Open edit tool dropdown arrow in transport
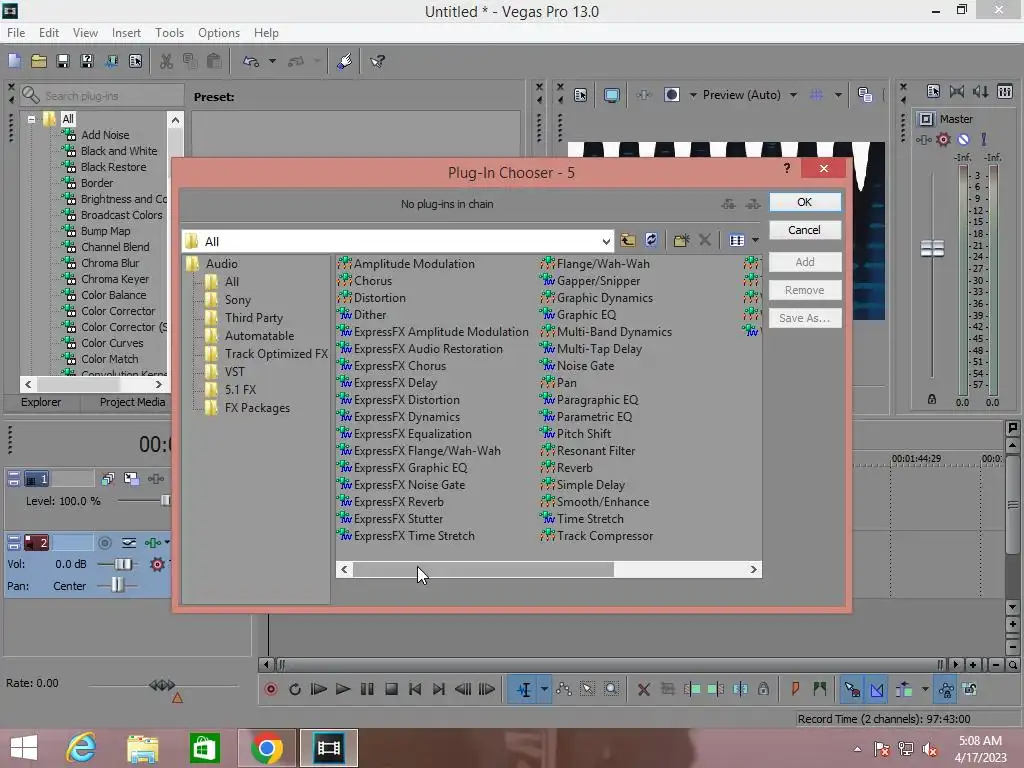The image size is (1024, 768). (543, 689)
